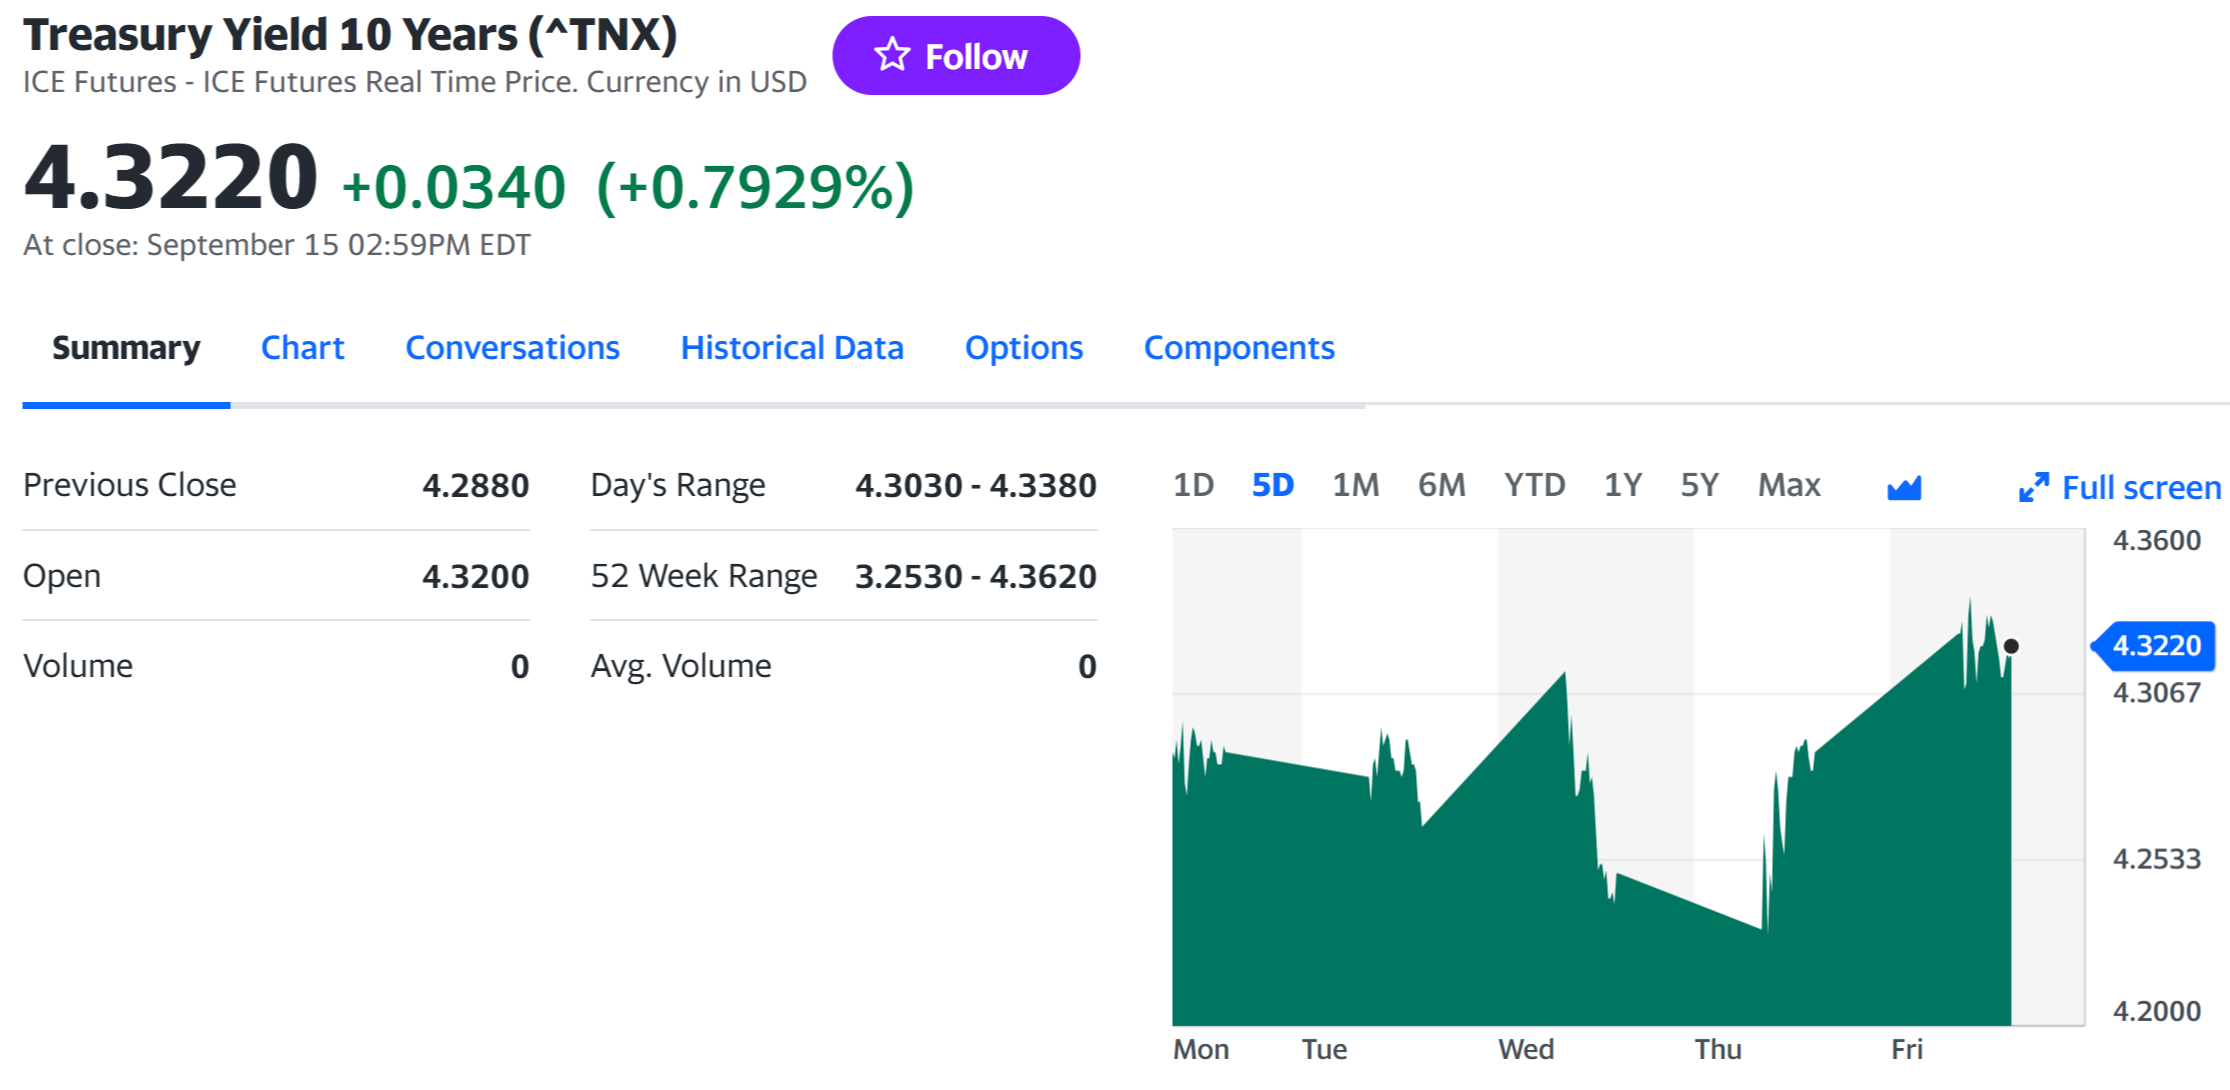2230x1090 pixels.
Task: Select the 5D chart range
Action: point(1273,486)
